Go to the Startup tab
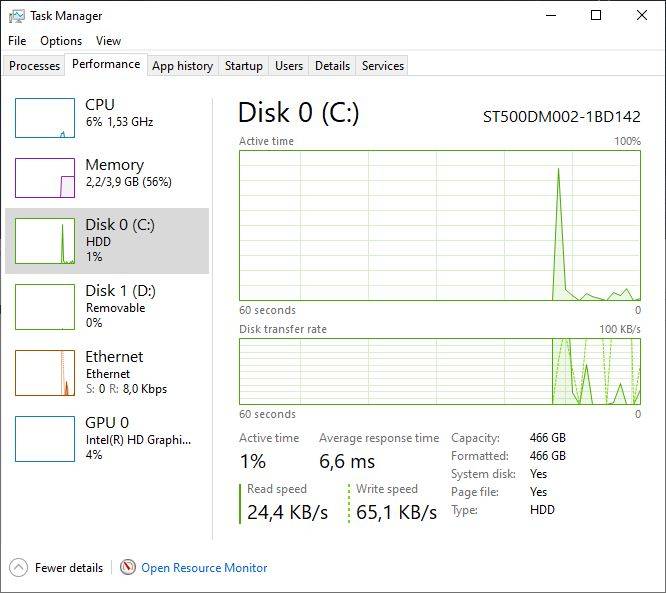Viewport: 666px width, 593px height. 244,66
